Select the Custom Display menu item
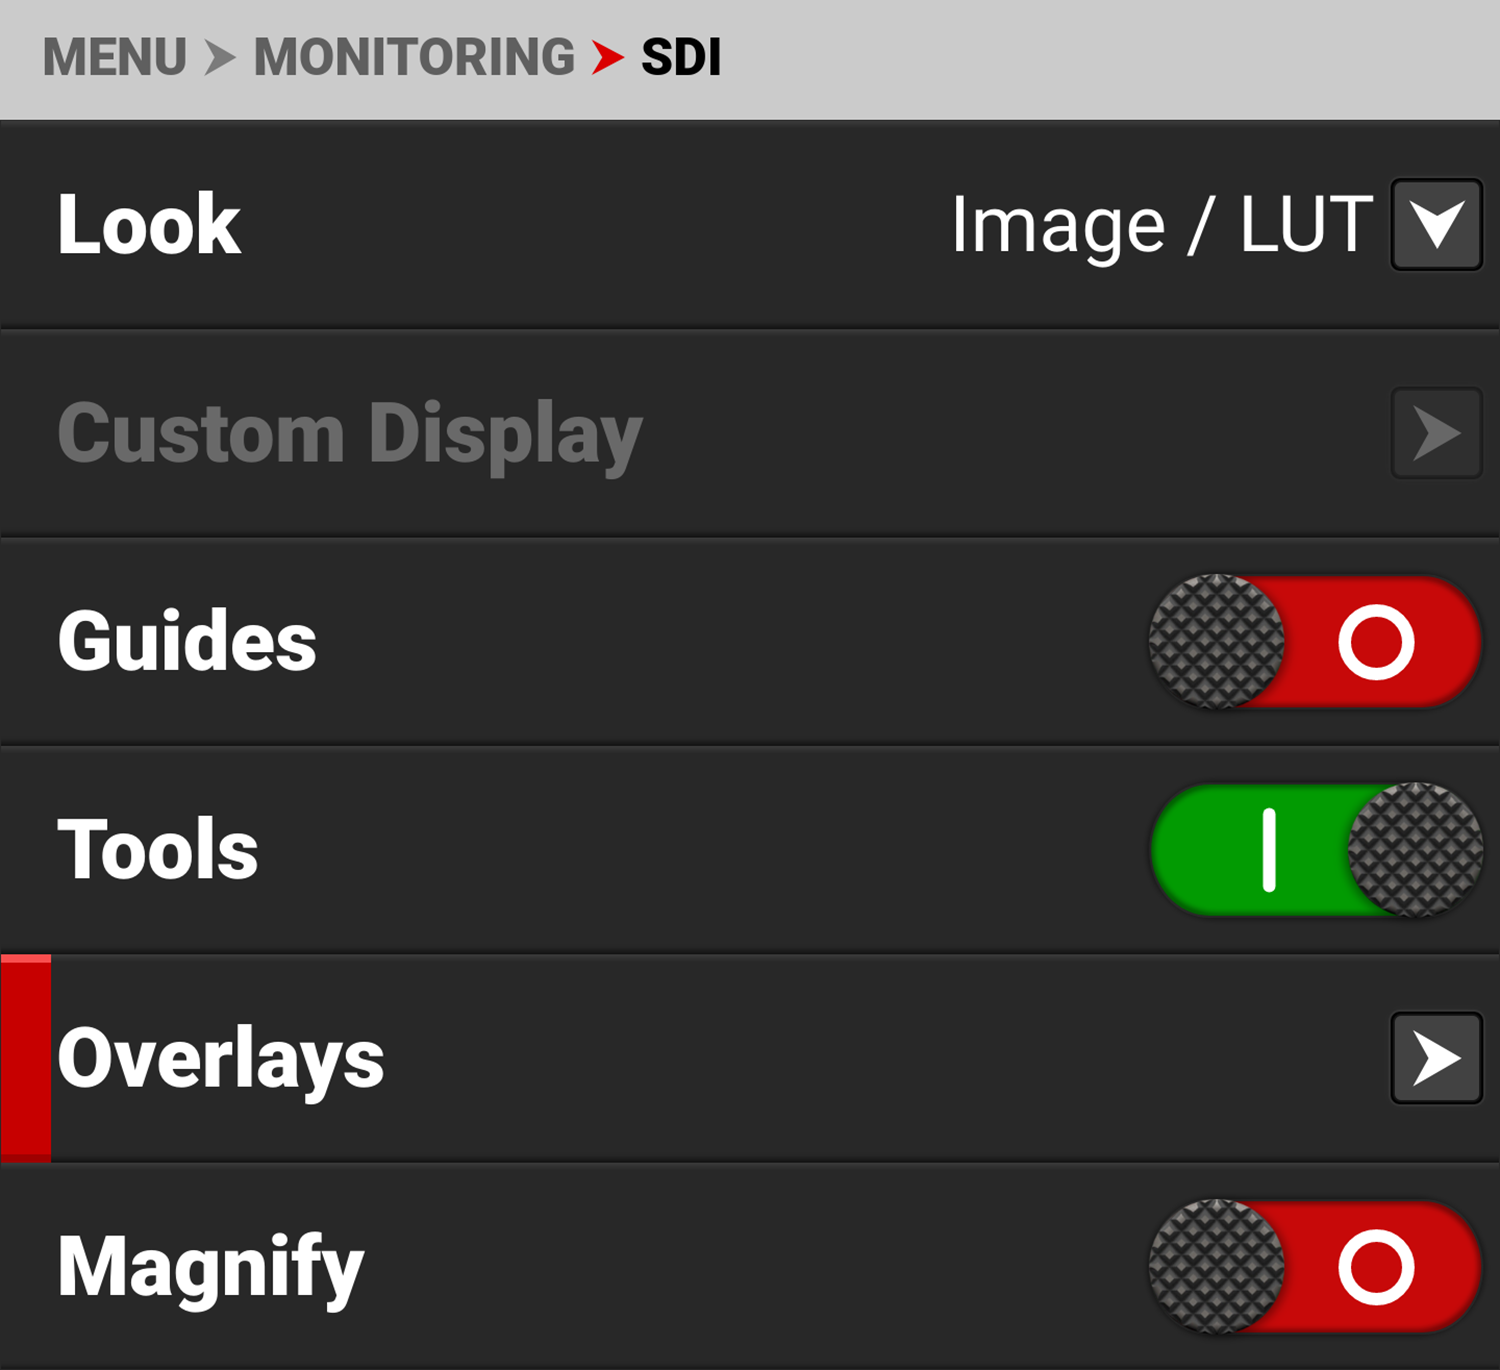 (350, 433)
